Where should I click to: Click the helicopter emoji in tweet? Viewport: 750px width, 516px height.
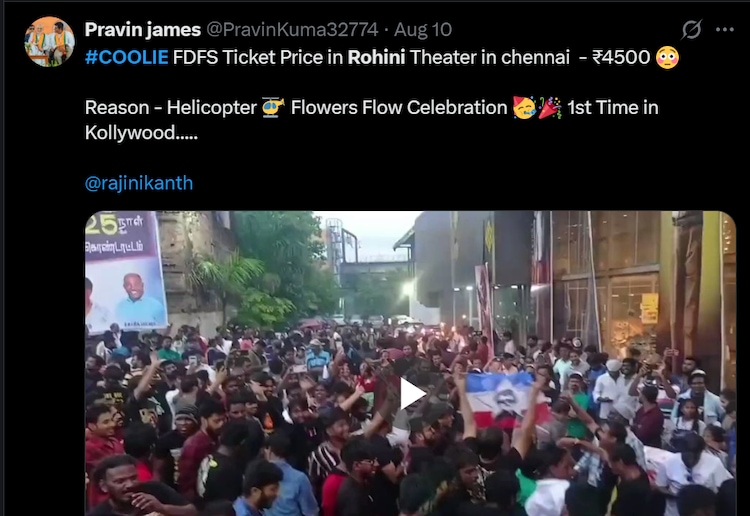273,107
